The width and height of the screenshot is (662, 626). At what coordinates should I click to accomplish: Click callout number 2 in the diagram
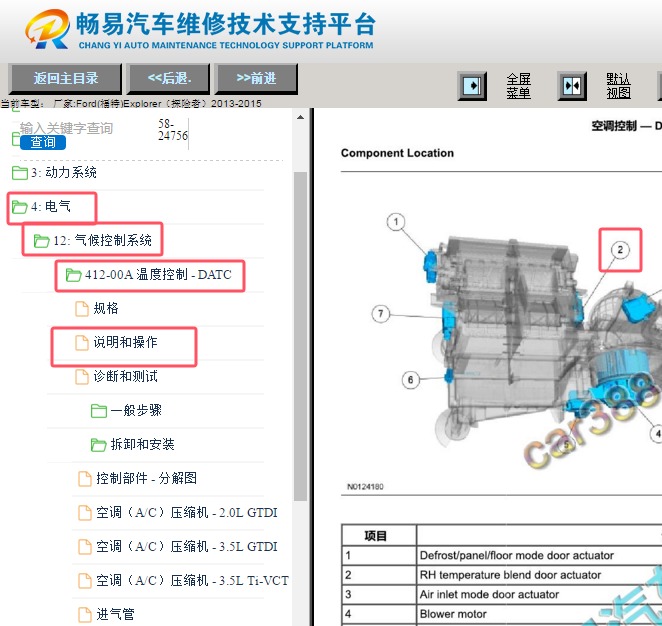click(620, 249)
